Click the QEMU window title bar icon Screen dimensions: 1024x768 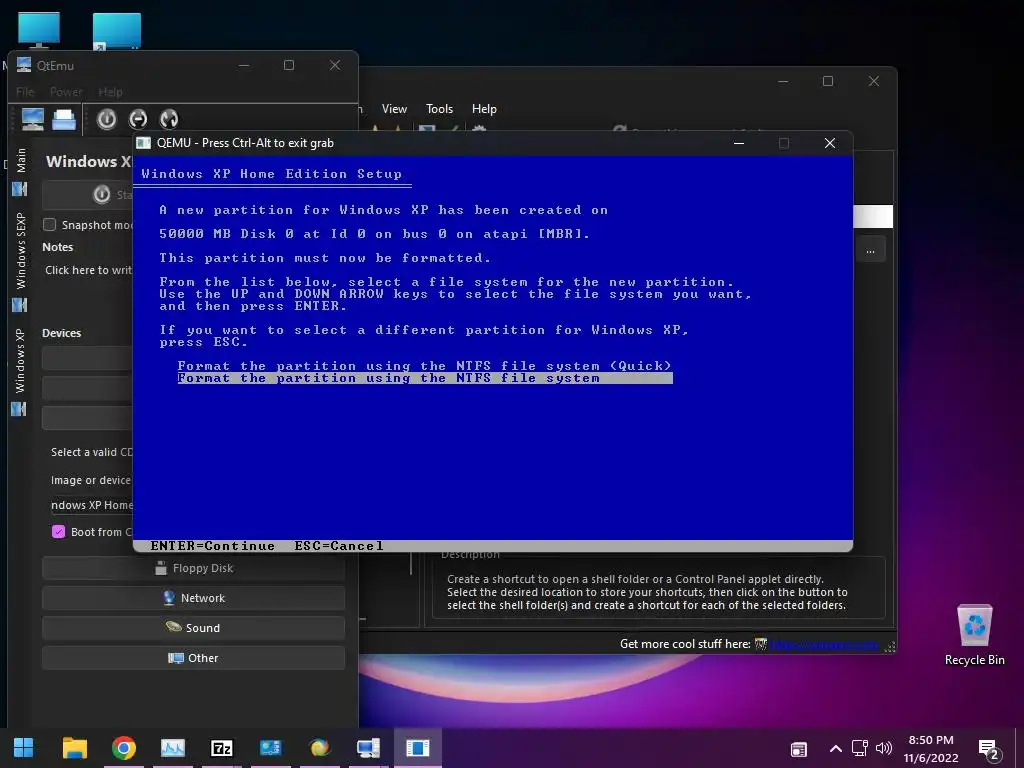[x=144, y=143]
